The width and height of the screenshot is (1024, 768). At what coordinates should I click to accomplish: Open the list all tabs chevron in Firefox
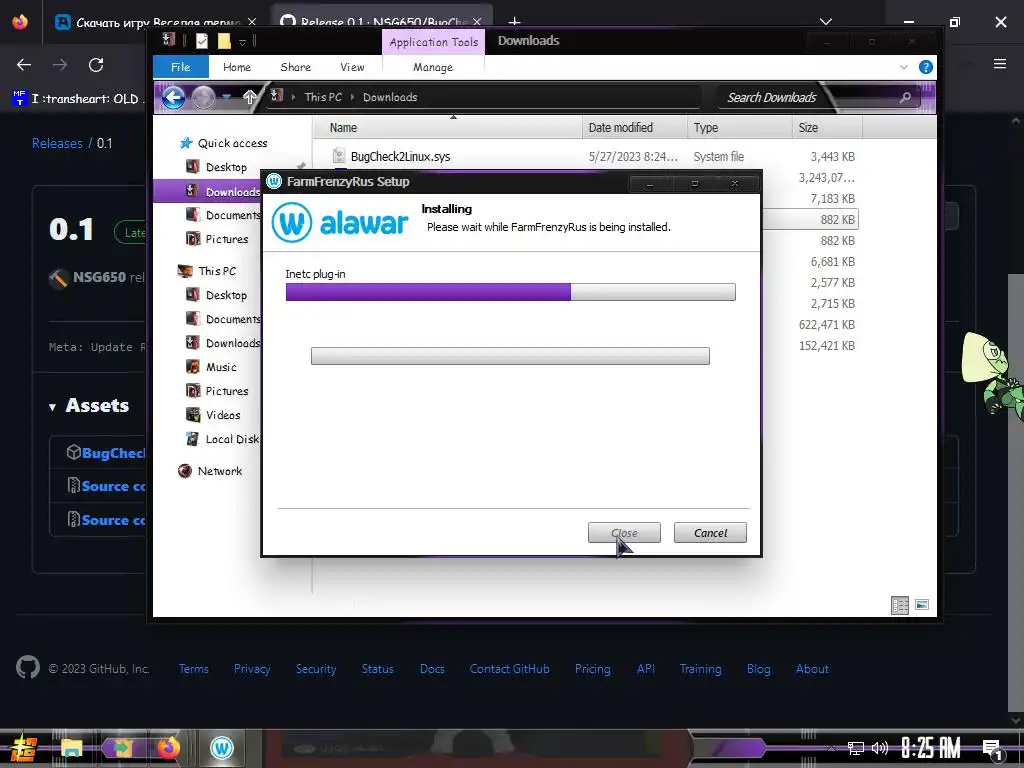[826, 22]
